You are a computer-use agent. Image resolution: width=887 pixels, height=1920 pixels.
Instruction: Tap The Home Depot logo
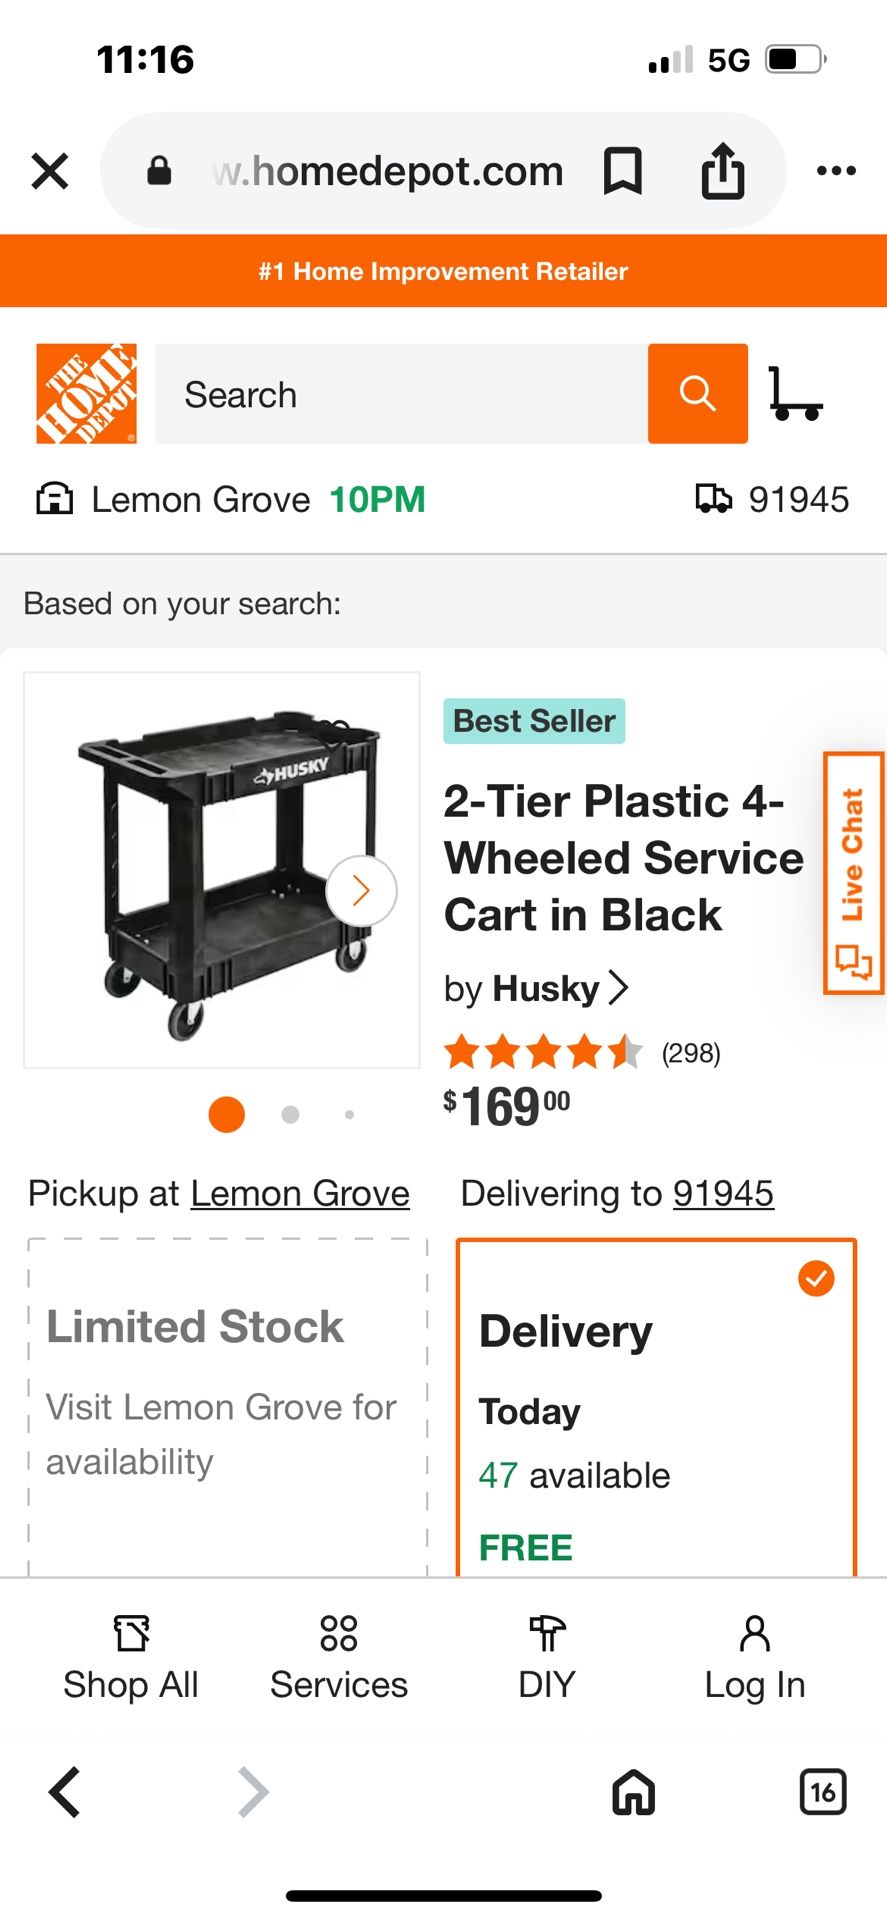pos(86,394)
